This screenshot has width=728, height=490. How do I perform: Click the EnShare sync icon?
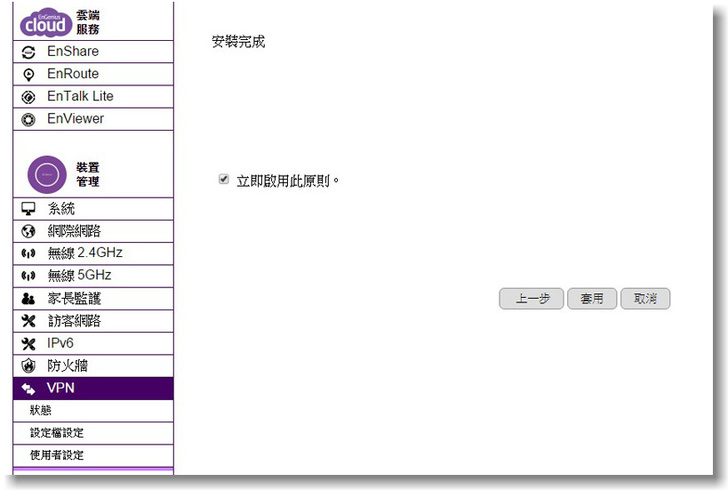click(x=28, y=52)
